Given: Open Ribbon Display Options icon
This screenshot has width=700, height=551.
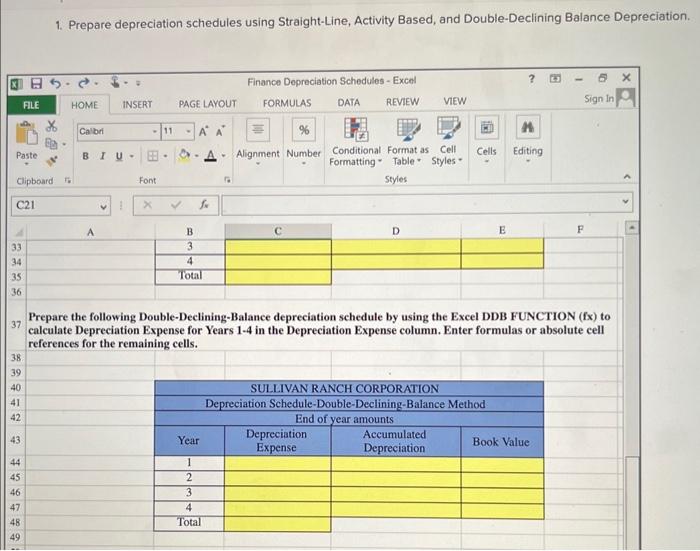Looking at the screenshot, I should pyautogui.click(x=555, y=79).
